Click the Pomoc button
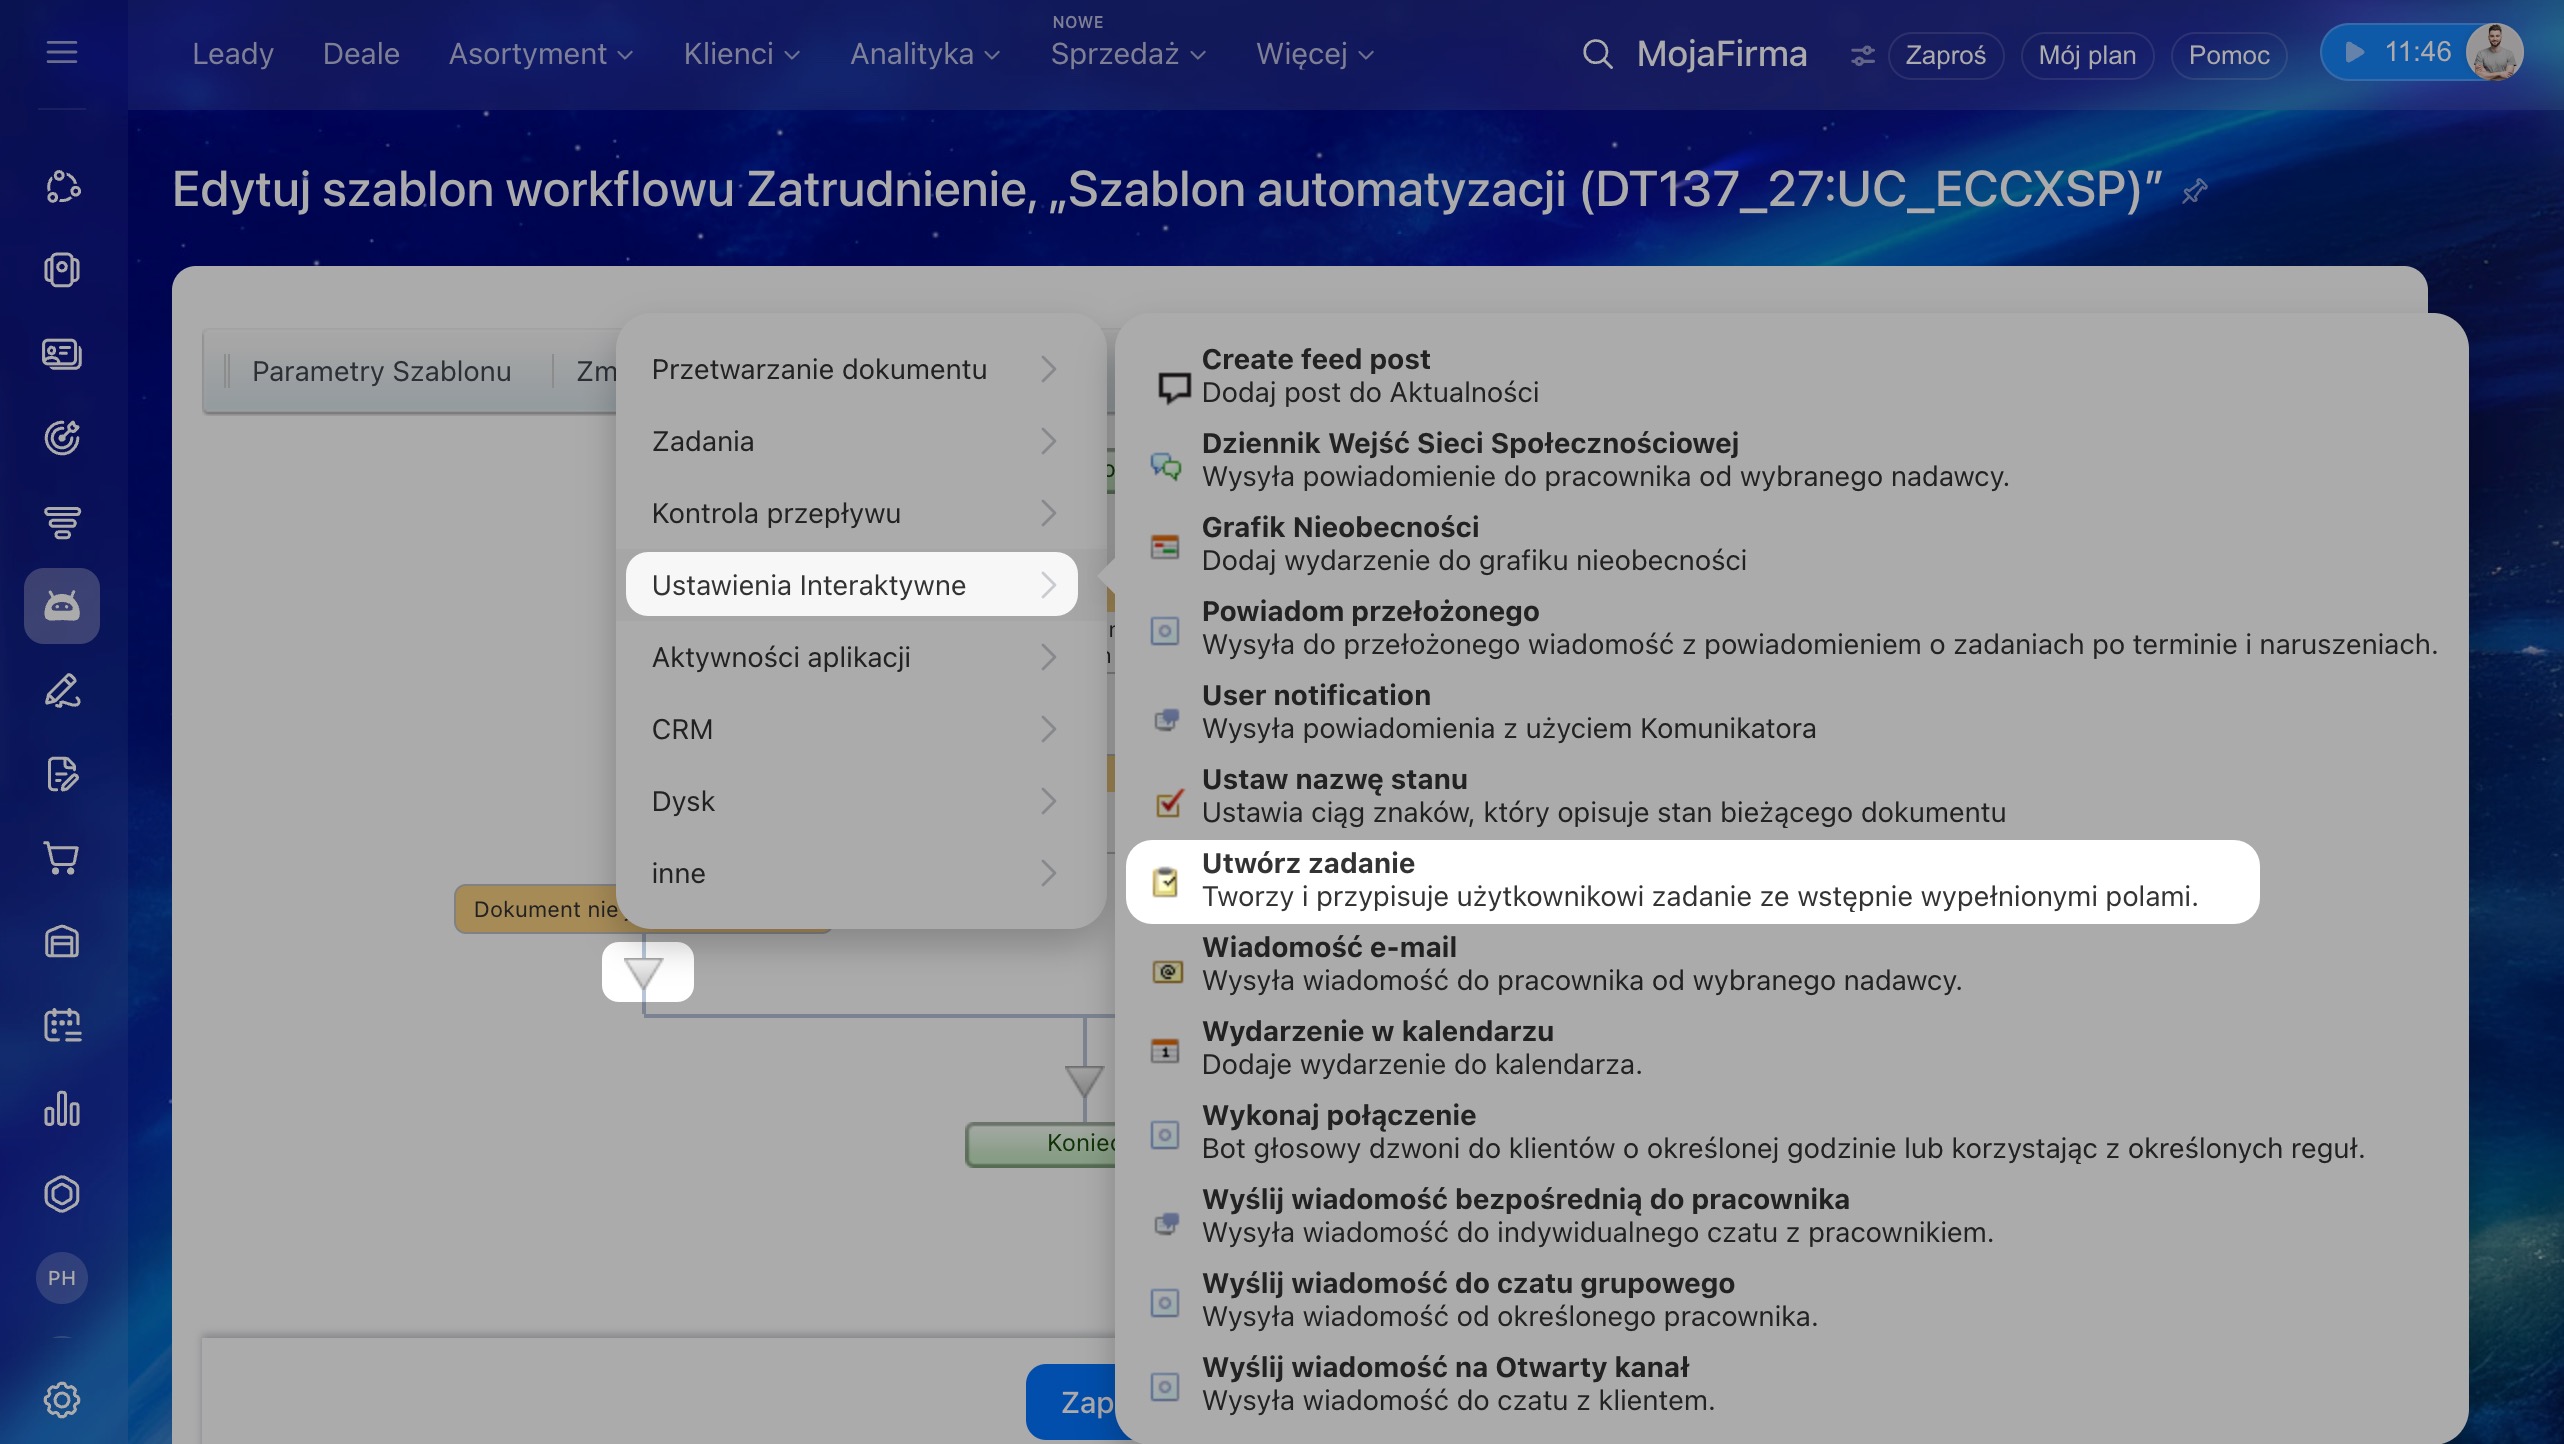This screenshot has width=2564, height=1444. click(x=2229, y=55)
